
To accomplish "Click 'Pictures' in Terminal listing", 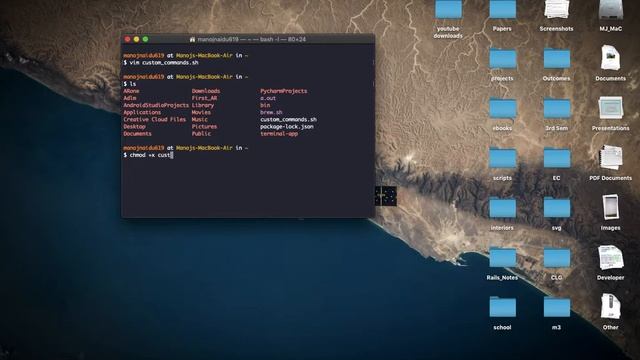I will 204,127.
